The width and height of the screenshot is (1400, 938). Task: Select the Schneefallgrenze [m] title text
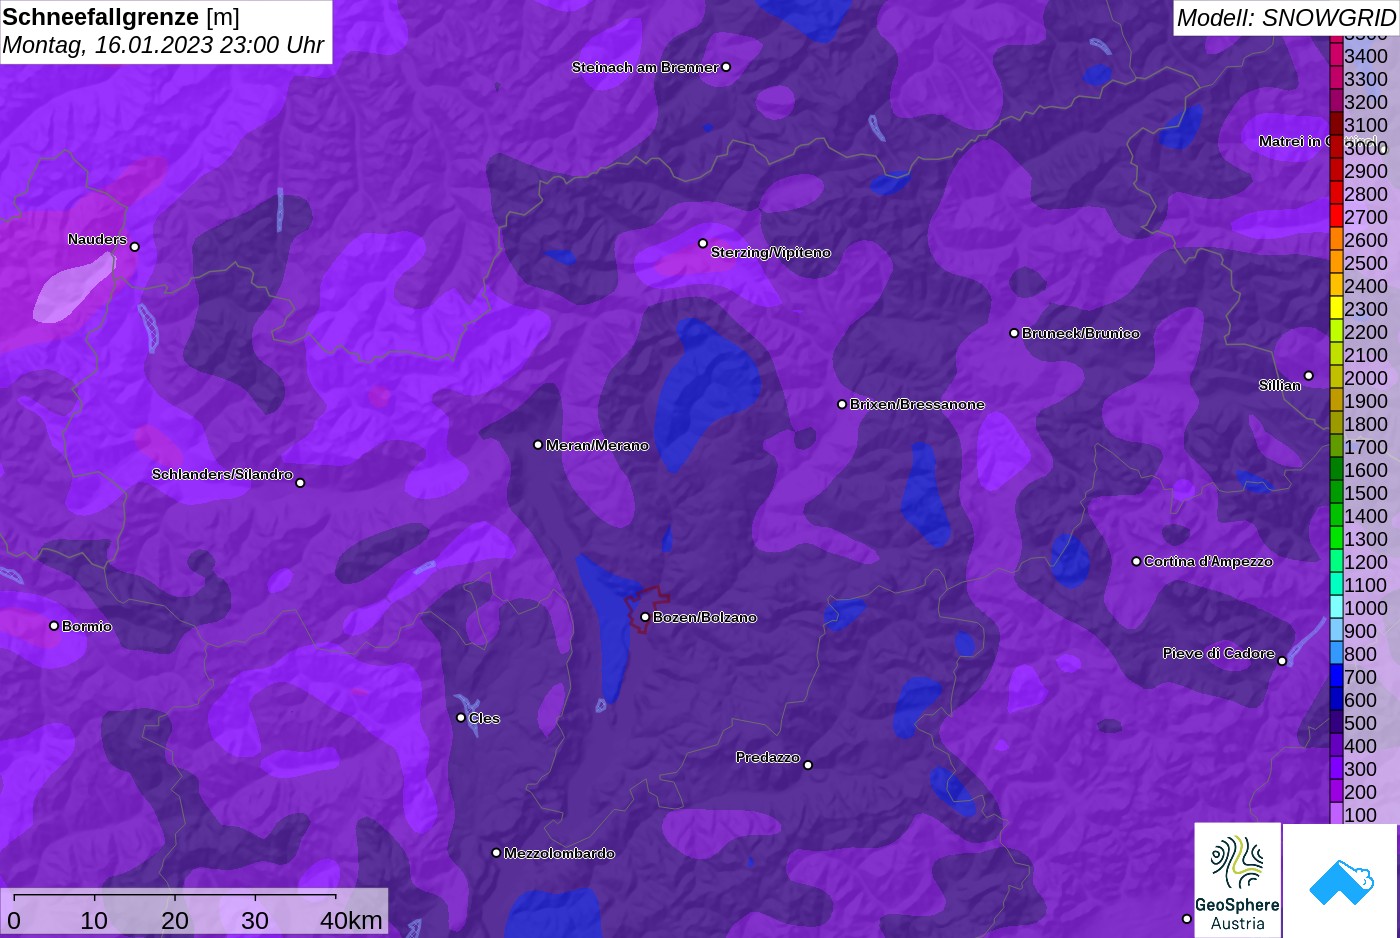121,17
